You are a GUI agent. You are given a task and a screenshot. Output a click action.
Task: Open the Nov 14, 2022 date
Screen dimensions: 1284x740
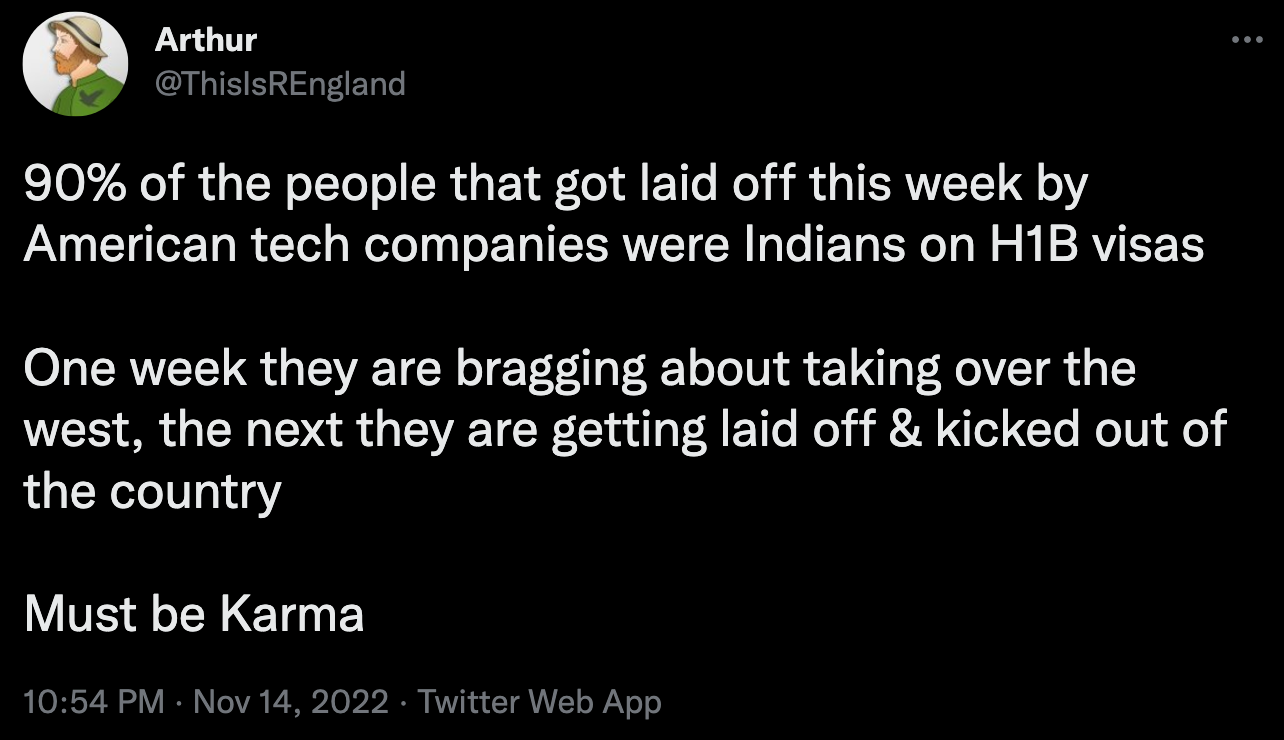291,701
